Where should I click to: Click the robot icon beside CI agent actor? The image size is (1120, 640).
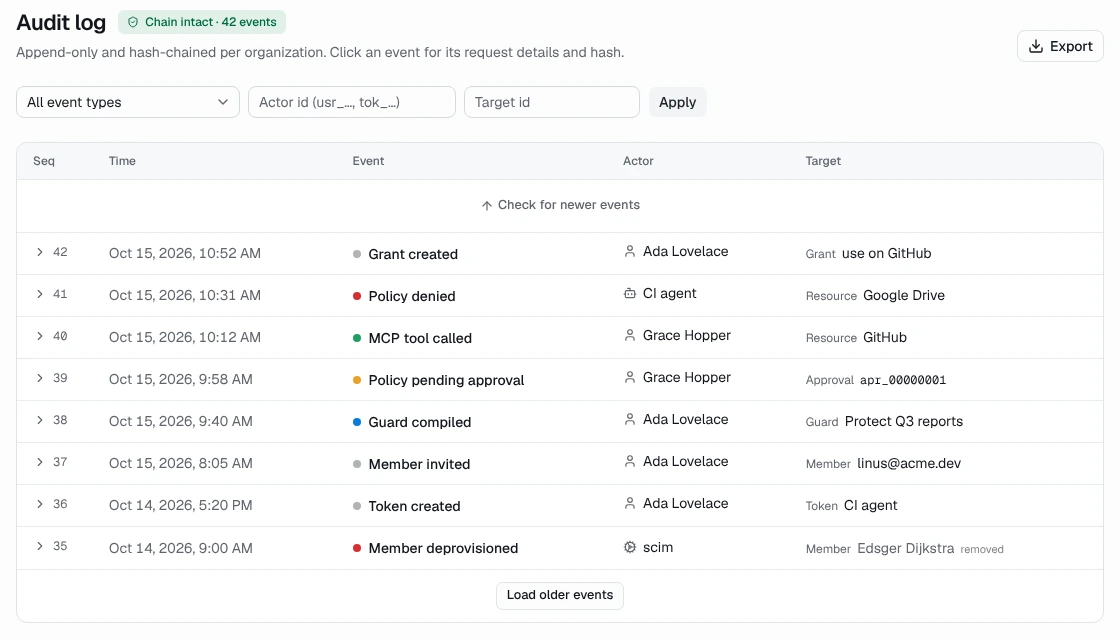click(x=629, y=294)
